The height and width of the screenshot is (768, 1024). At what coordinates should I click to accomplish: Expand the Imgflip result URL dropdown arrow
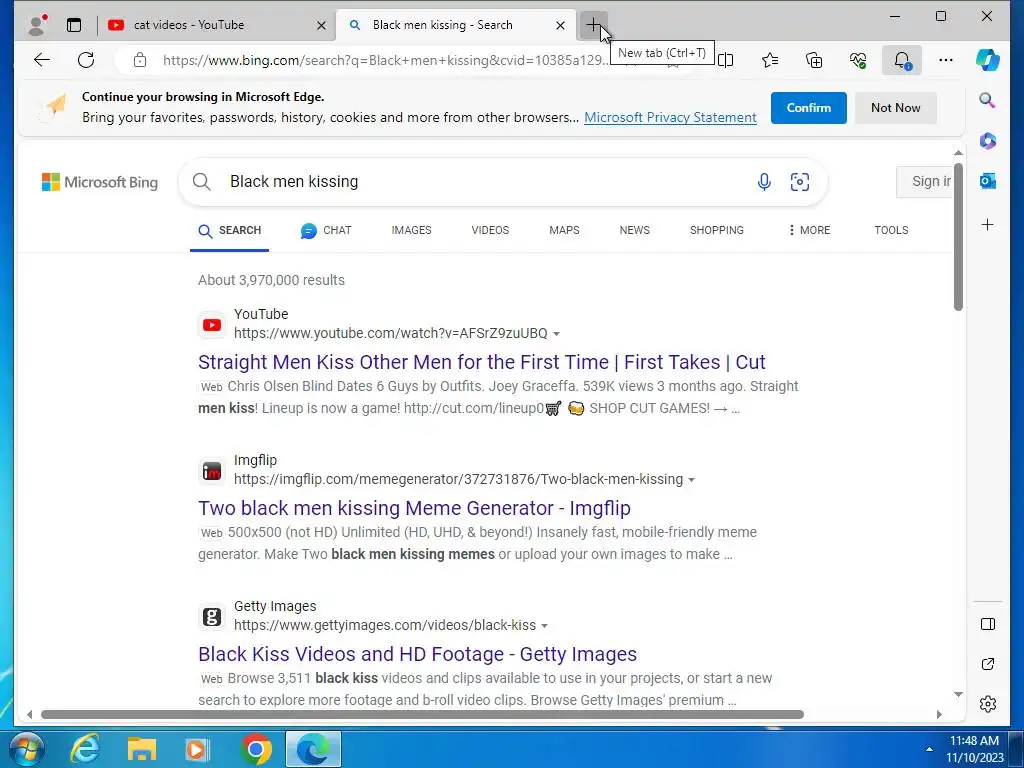pos(692,480)
